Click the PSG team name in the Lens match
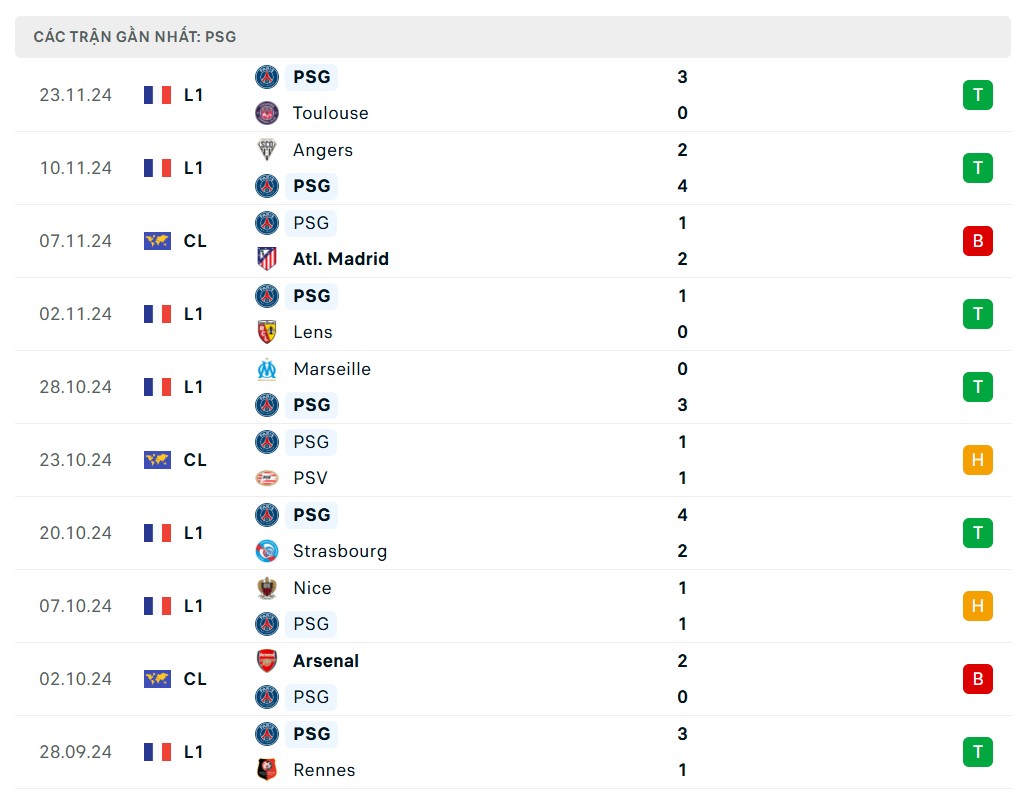The image size is (1023, 792). (x=311, y=296)
